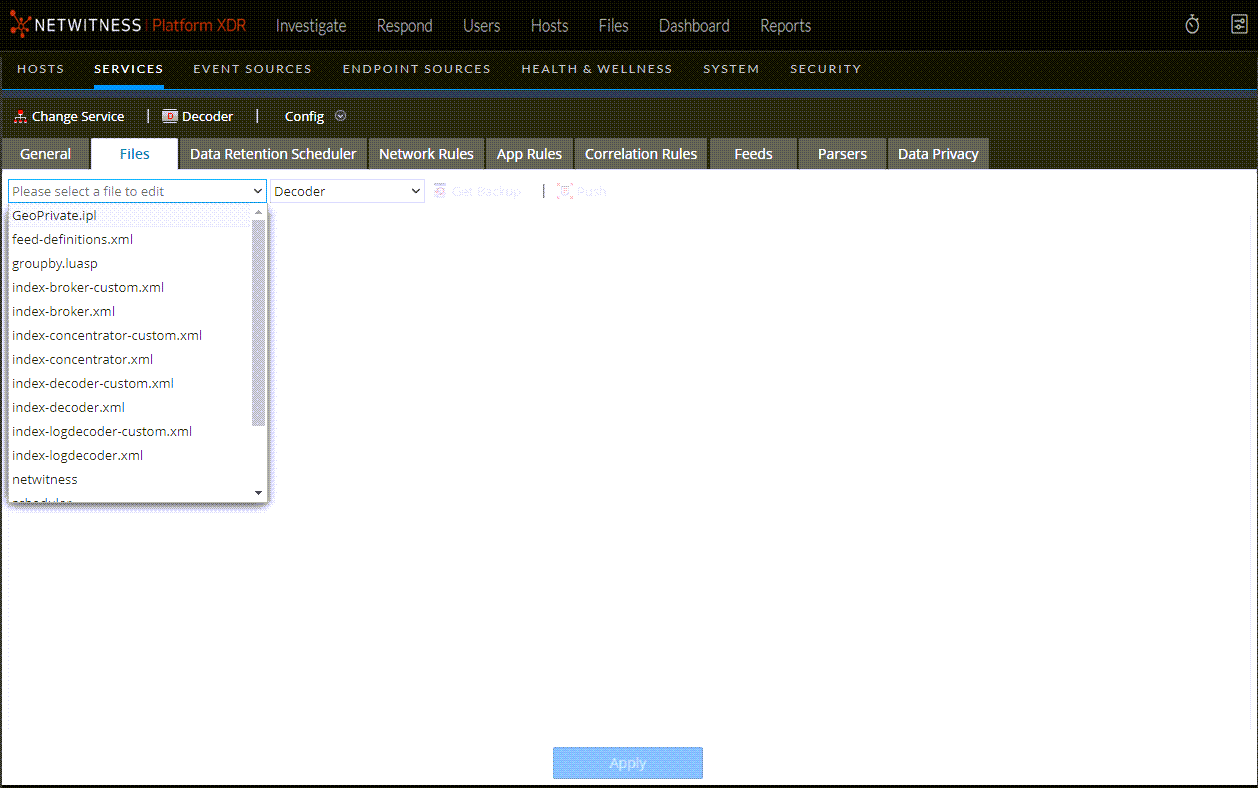Viewport: 1258px width, 788px height.
Task: Open the Investigate menu
Action: click(x=310, y=26)
